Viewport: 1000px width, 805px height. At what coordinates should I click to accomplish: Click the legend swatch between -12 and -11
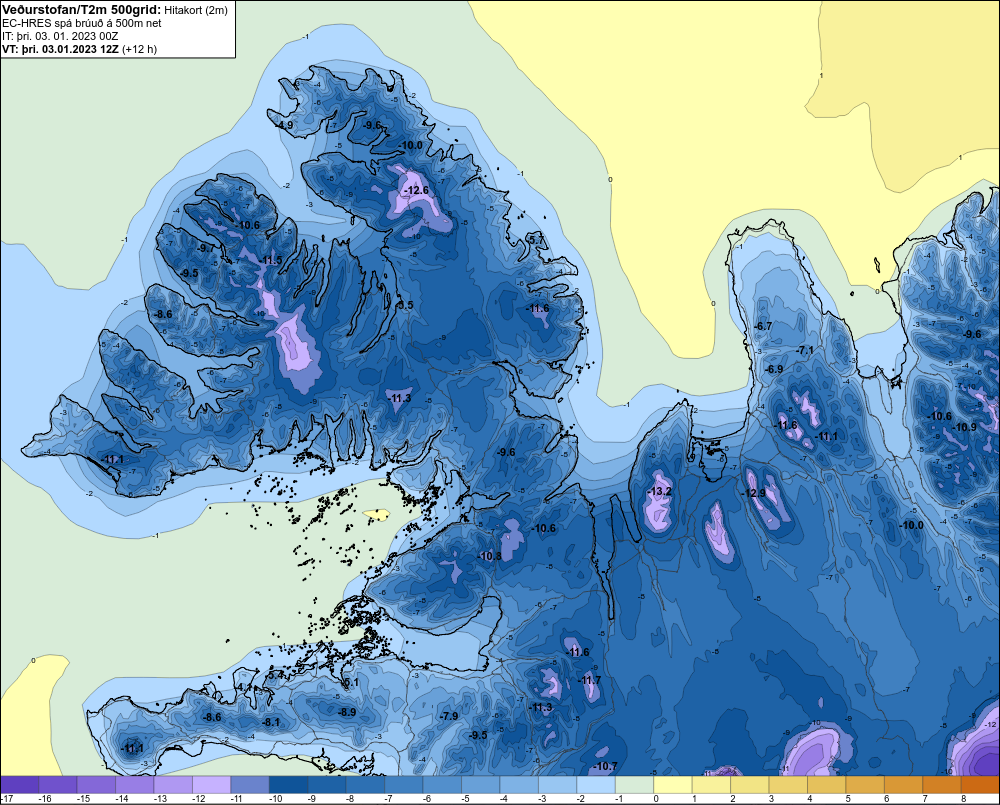pyautogui.click(x=212, y=785)
